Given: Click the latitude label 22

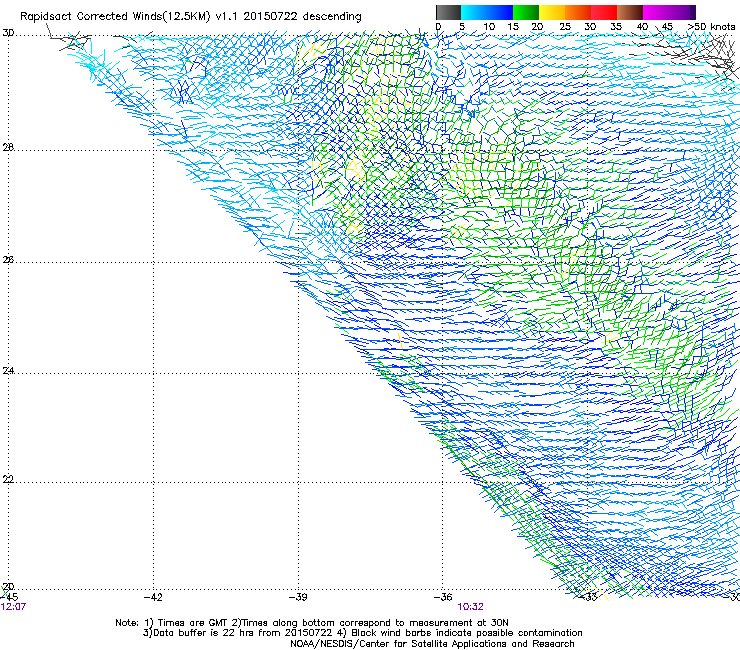Looking at the screenshot, I should coord(8,480).
